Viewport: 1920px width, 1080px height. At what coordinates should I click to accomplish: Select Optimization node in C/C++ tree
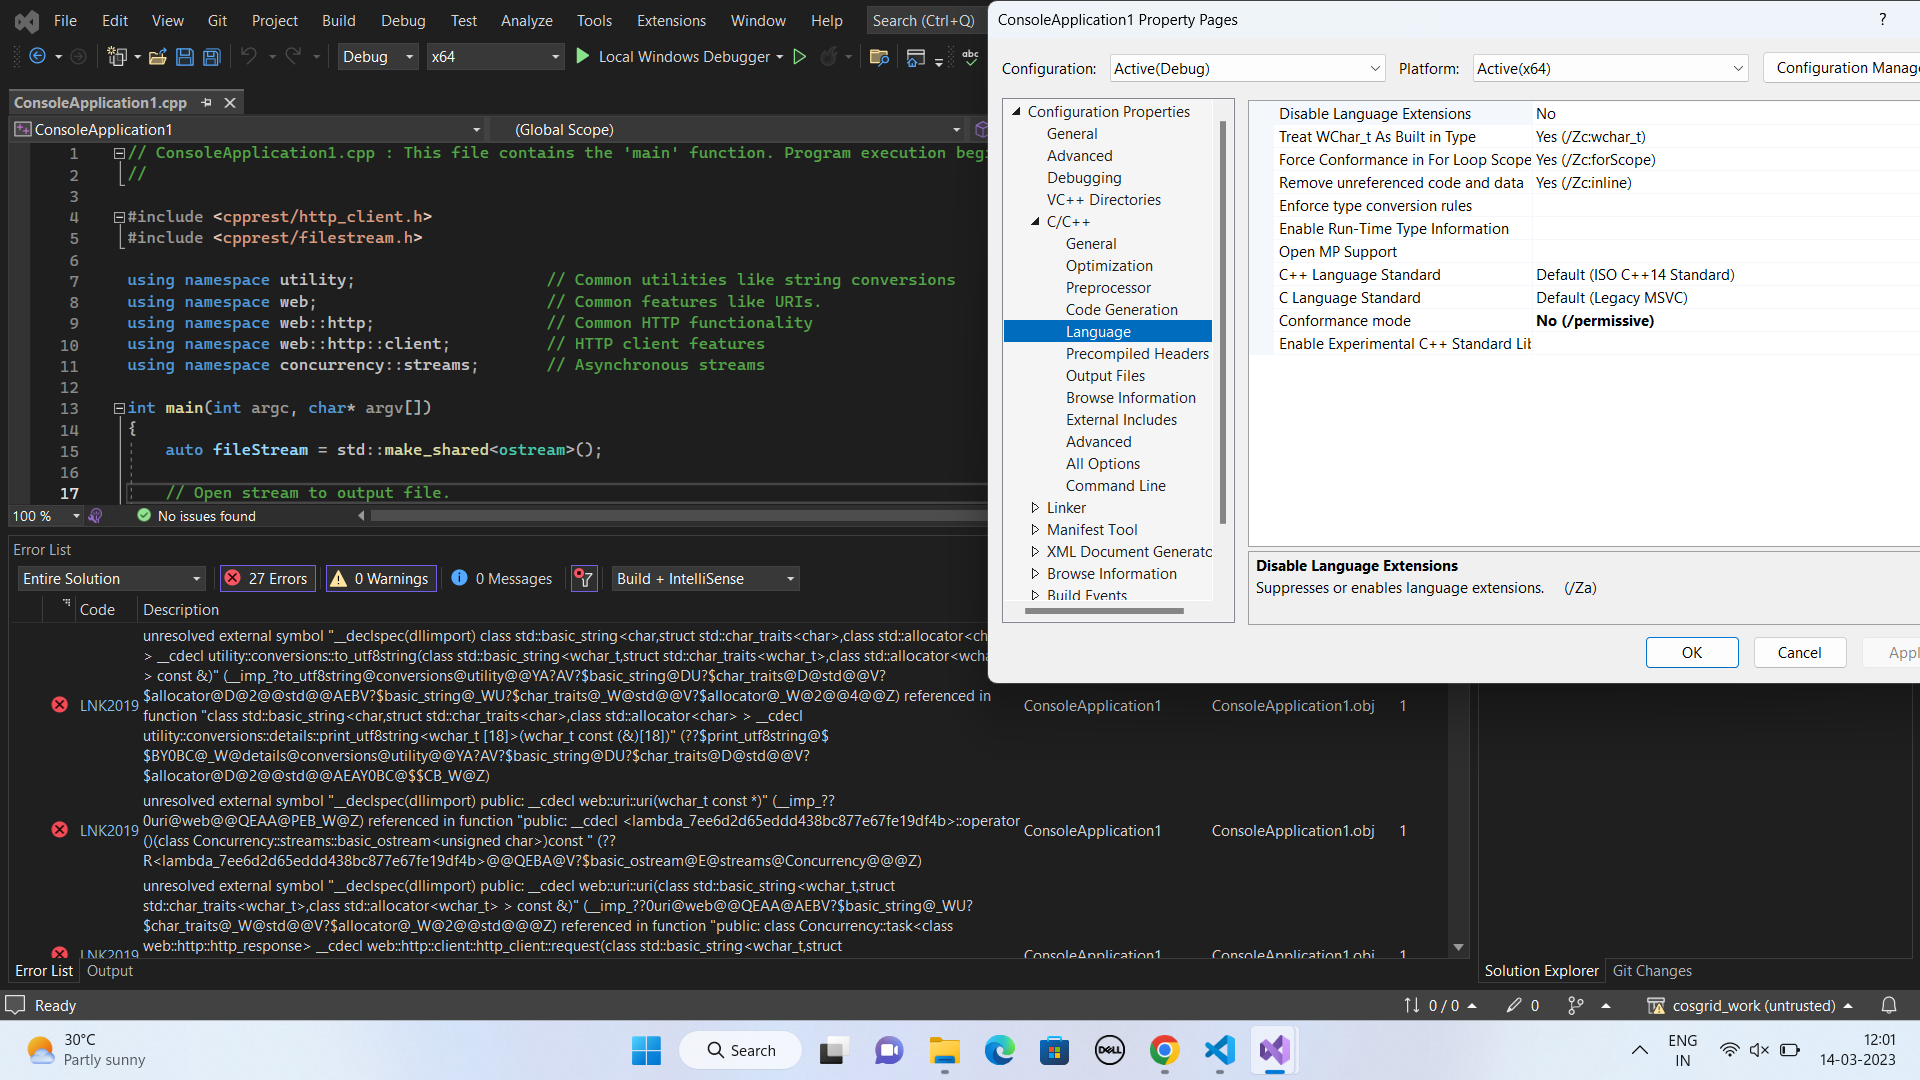pyautogui.click(x=1108, y=265)
